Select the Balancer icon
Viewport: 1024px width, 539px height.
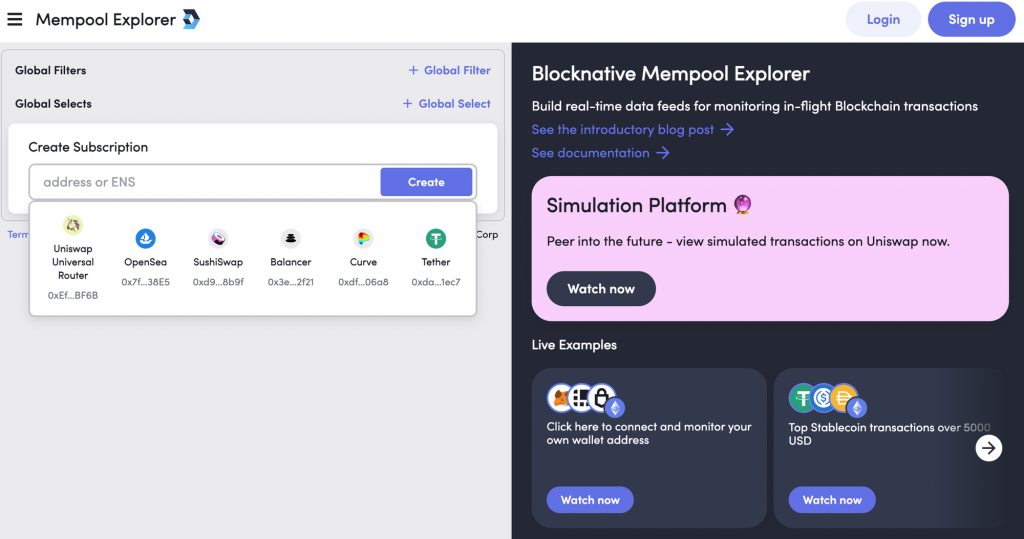click(291, 238)
